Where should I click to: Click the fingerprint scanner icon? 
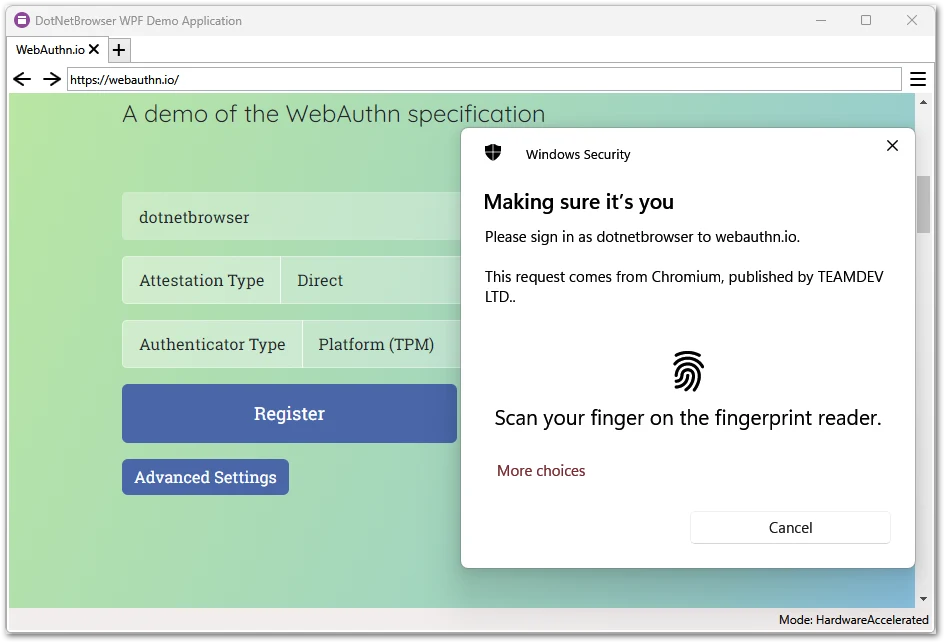(x=687, y=370)
